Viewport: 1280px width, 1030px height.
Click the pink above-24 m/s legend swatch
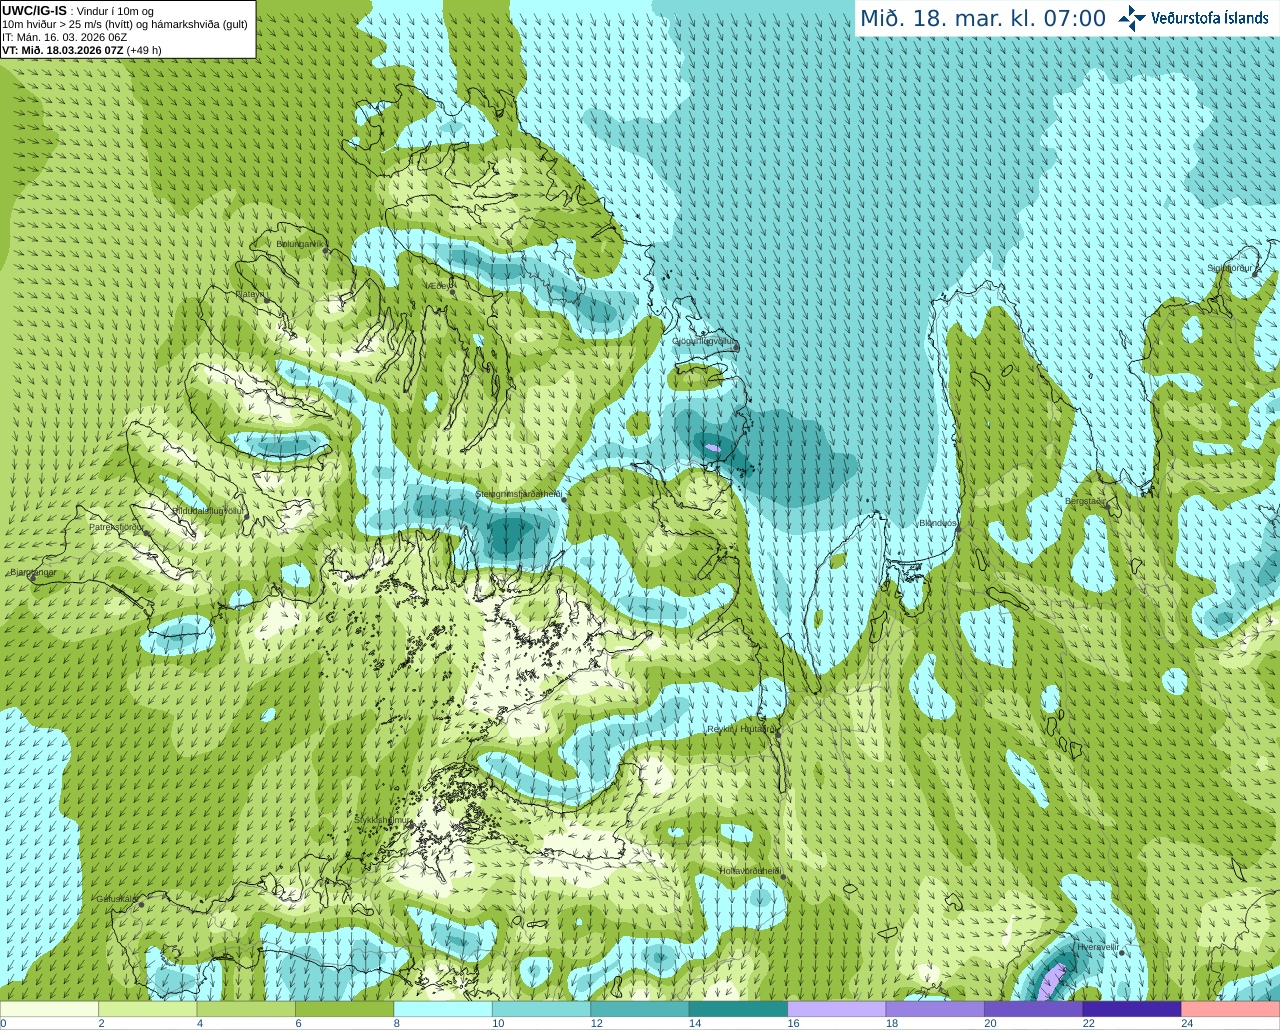point(1230,1009)
